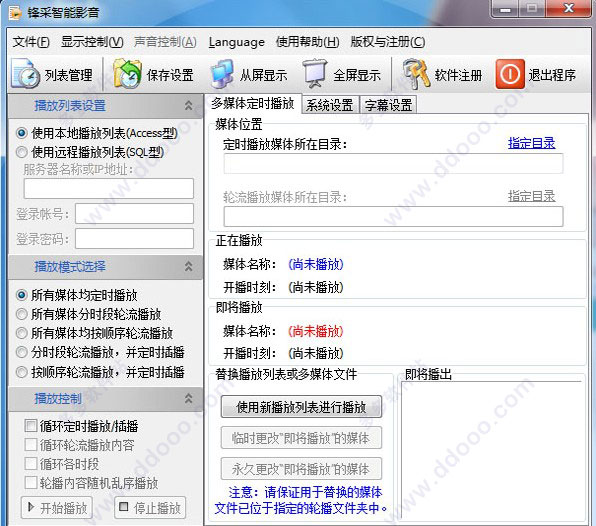The width and height of the screenshot is (596, 526).
Task: Switch to 多媒体定时播放 tab
Action: [253, 103]
